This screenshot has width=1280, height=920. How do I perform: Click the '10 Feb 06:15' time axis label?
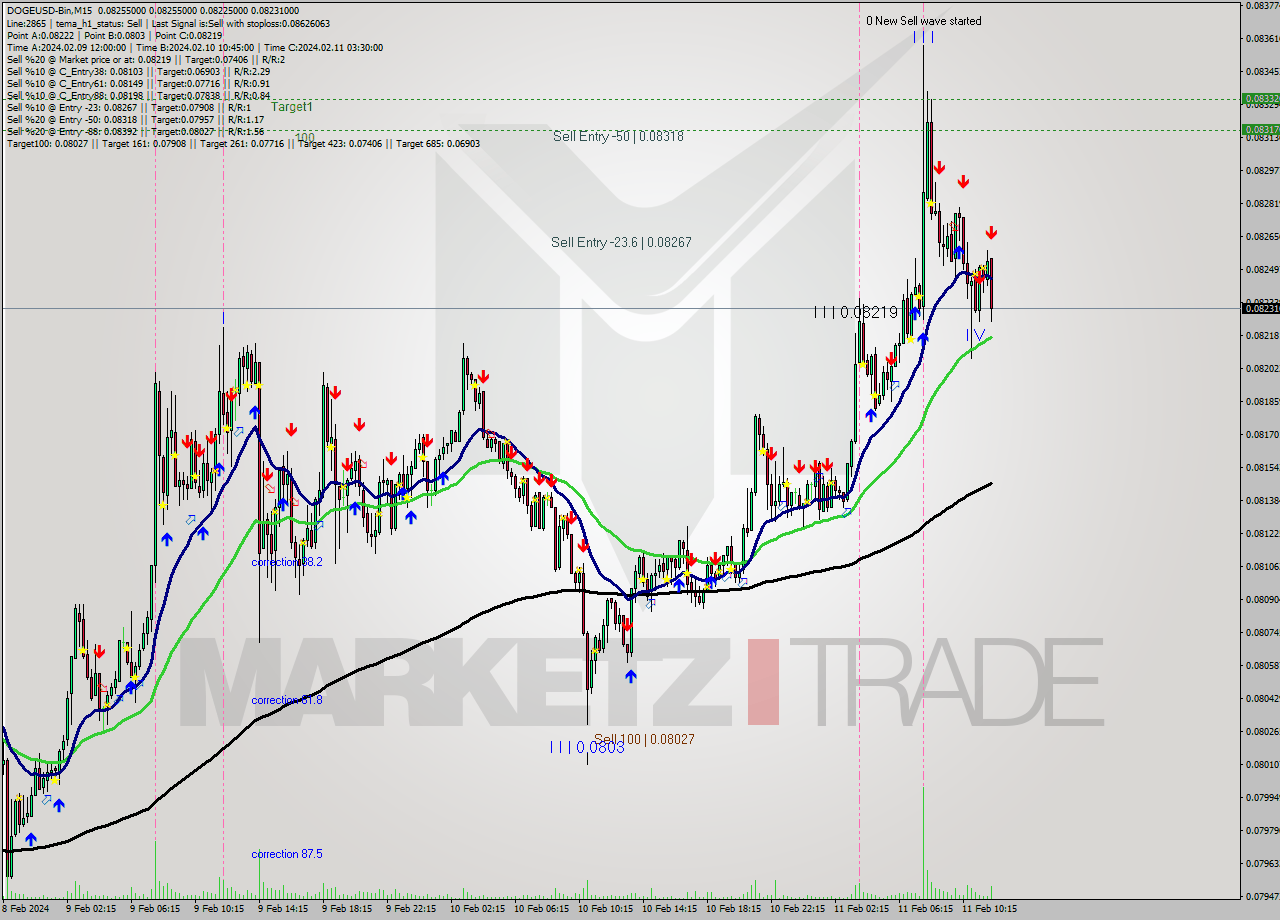(x=541, y=909)
